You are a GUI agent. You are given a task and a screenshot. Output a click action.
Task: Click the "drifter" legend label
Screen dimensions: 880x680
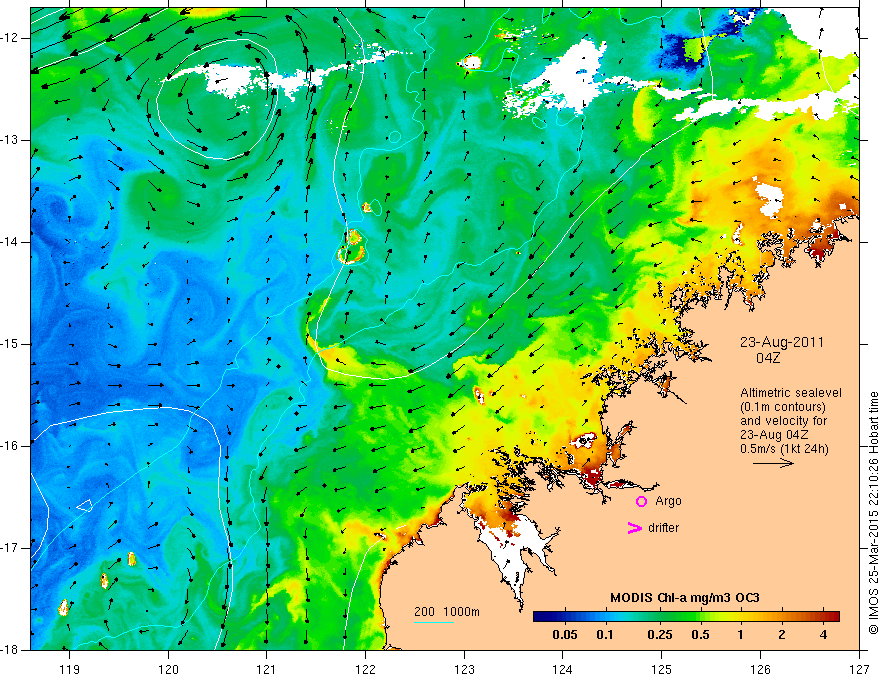663,528
